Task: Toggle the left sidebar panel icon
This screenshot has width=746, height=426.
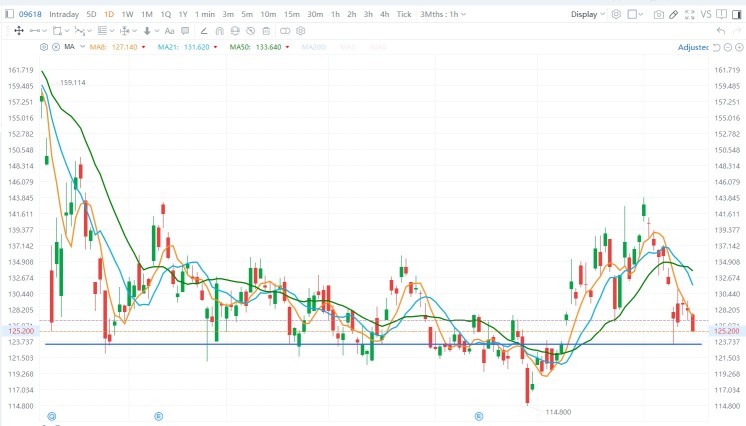Action: click(x=724, y=15)
